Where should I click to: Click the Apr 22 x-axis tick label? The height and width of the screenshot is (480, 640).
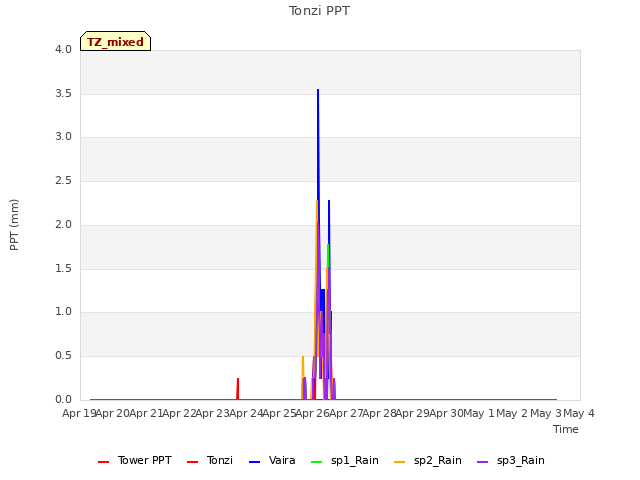(179, 413)
